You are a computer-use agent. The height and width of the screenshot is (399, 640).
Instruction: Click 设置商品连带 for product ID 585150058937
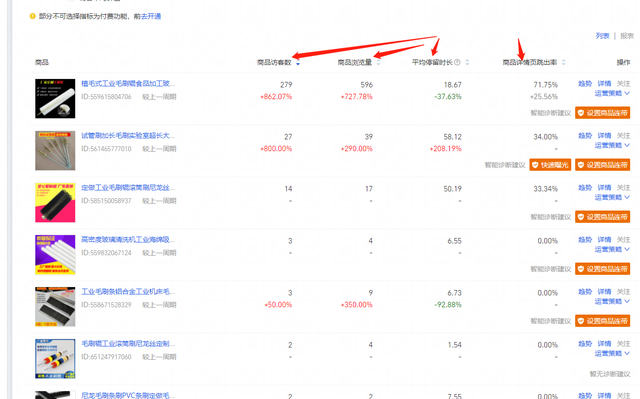[602, 217]
